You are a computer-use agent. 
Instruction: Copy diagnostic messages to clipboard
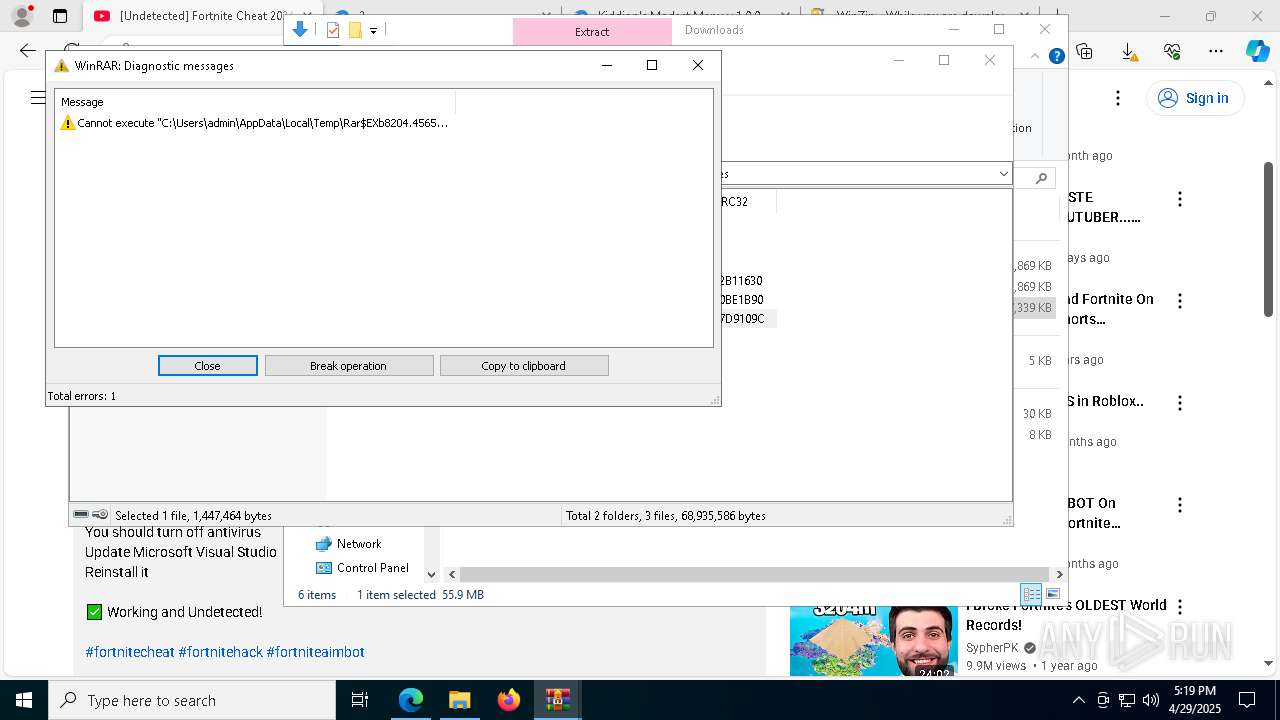(x=524, y=366)
